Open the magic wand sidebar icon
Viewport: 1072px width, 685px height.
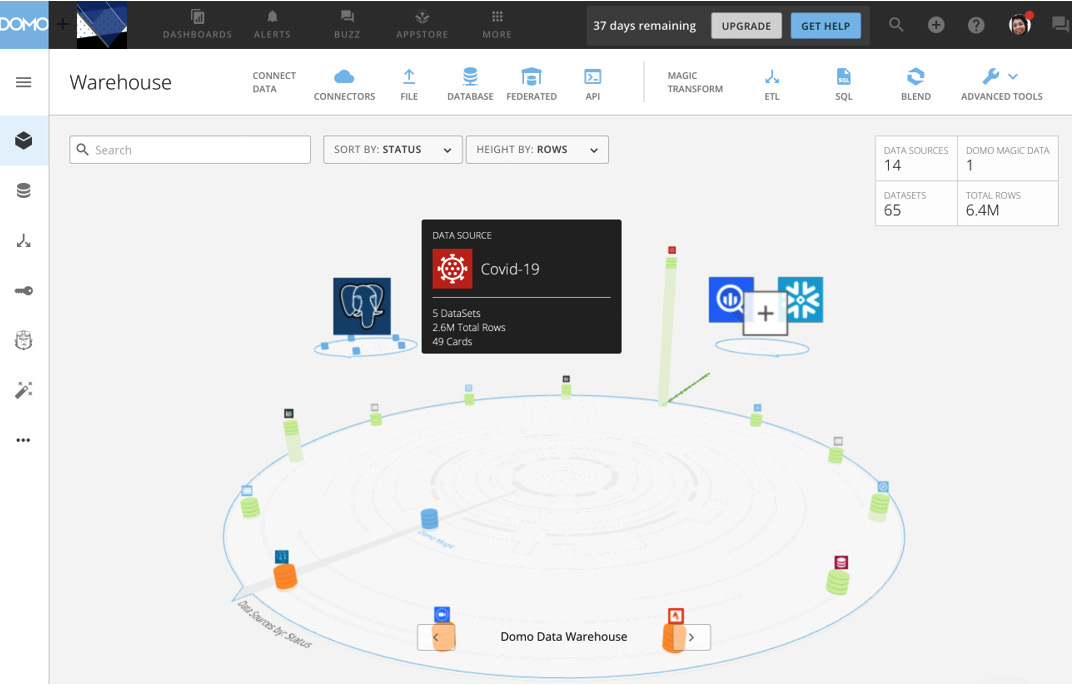24,390
